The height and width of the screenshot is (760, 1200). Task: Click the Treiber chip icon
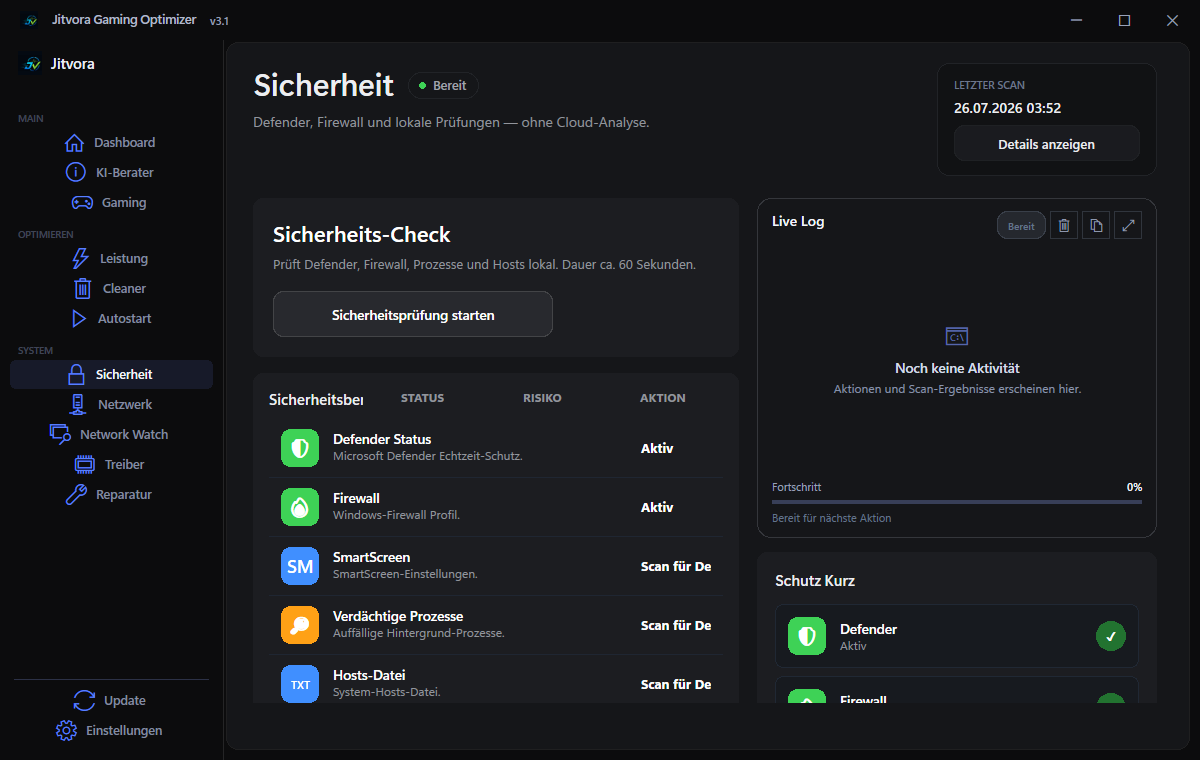[85, 464]
